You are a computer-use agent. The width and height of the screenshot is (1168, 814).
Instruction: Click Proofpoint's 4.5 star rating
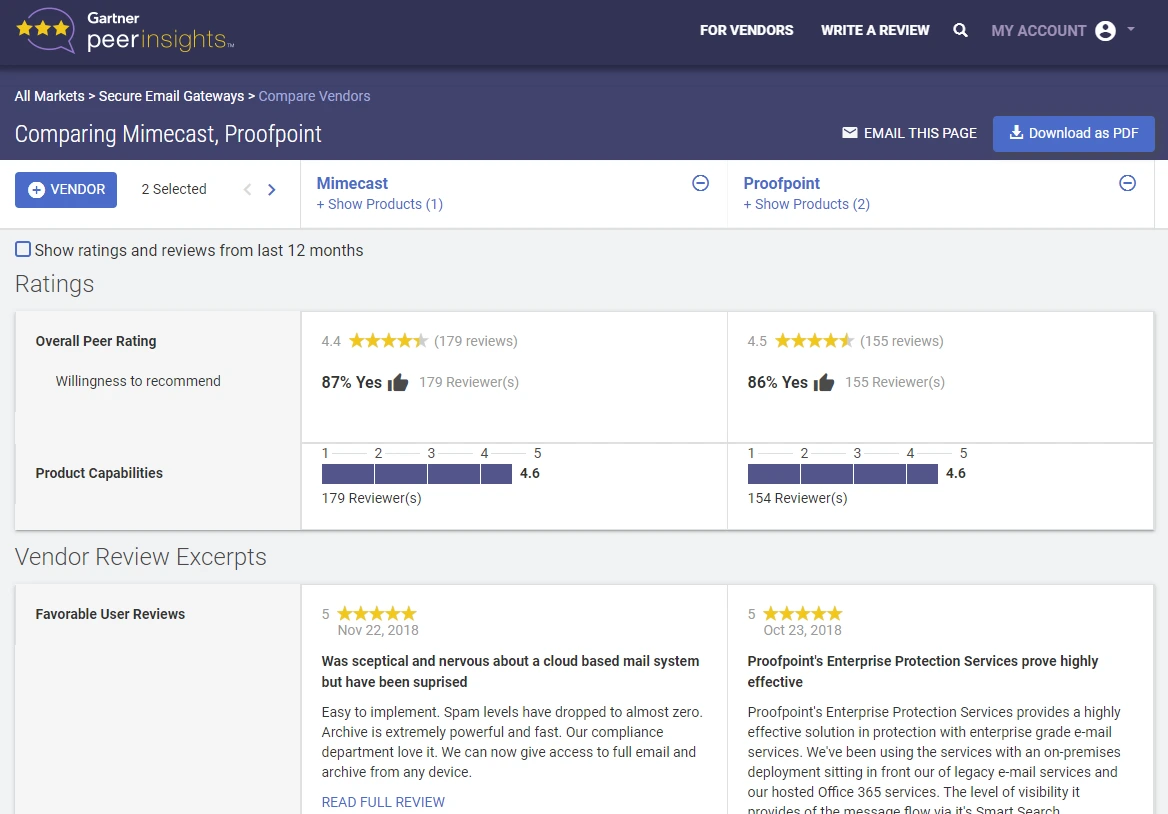coord(814,341)
